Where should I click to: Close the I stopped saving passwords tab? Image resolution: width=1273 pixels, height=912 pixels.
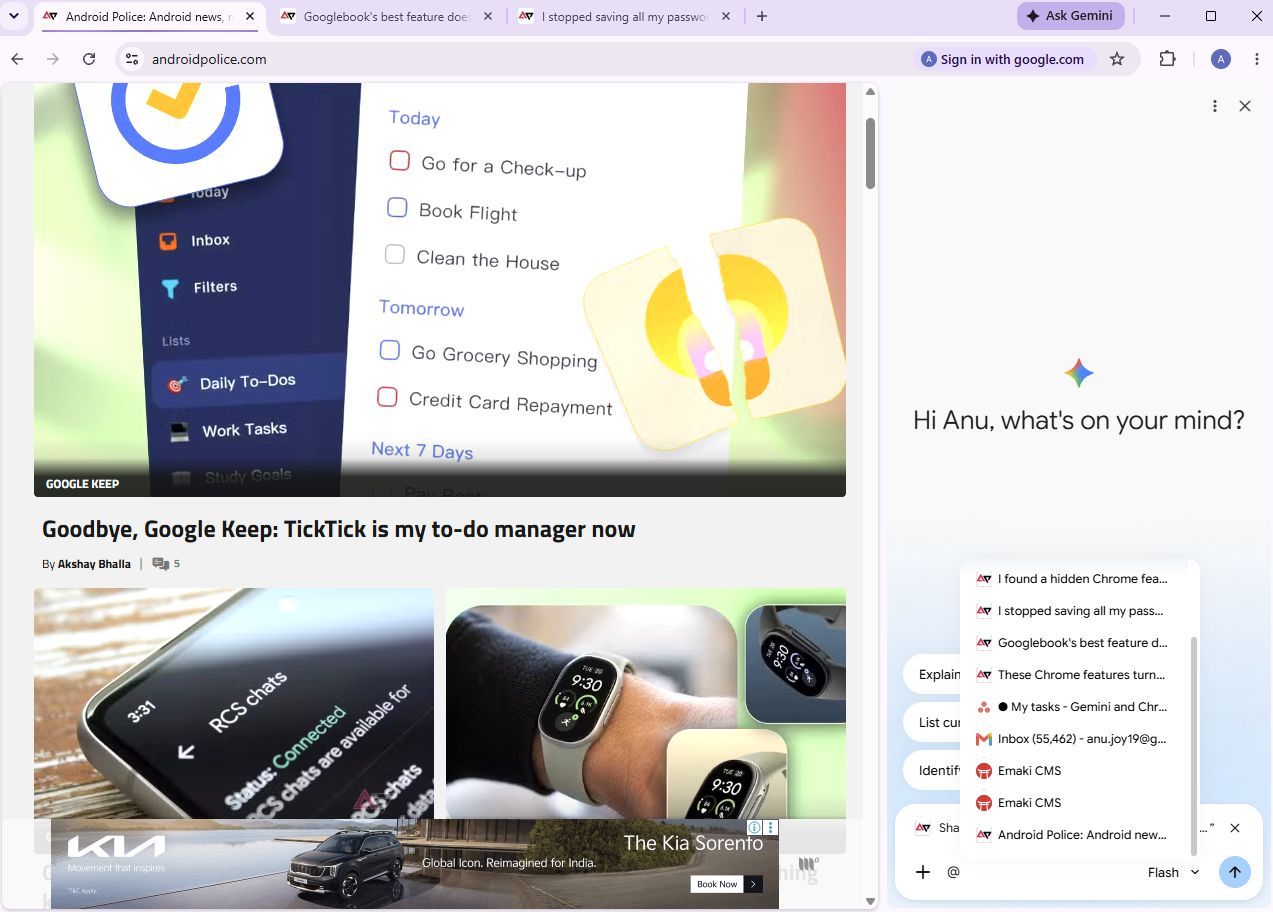726,17
